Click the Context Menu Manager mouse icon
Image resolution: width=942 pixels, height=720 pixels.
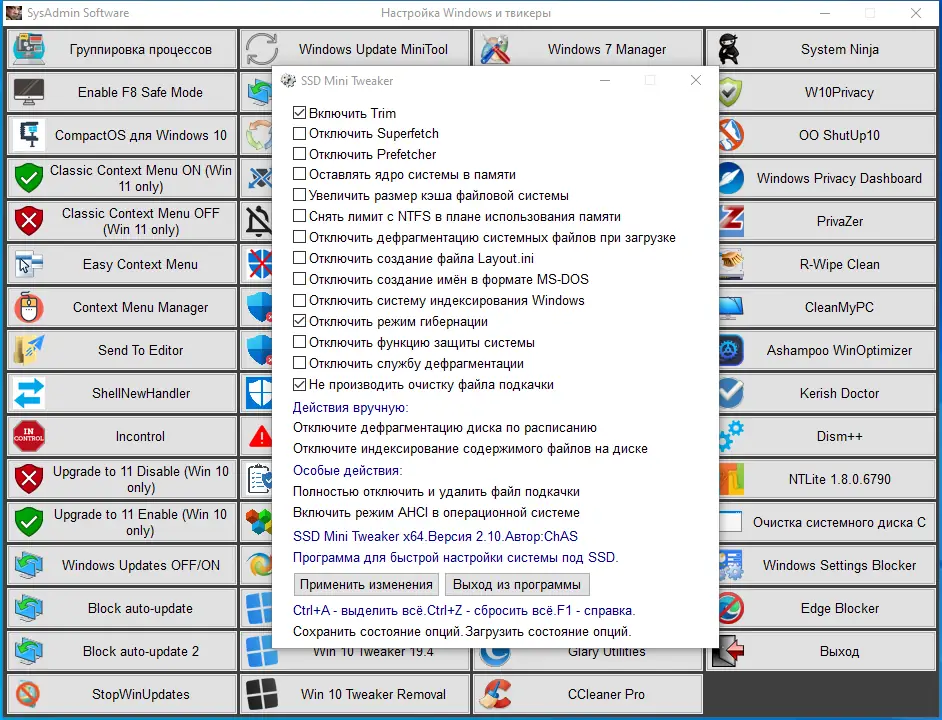pyautogui.click(x=30, y=307)
